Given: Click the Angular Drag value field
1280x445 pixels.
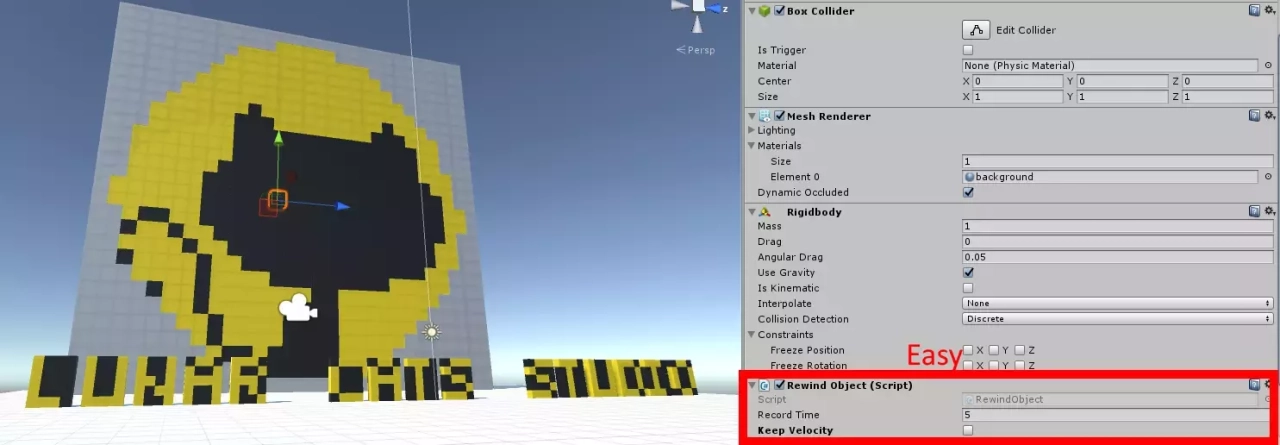Looking at the screenshot, I should click(x=1118, y=257).
